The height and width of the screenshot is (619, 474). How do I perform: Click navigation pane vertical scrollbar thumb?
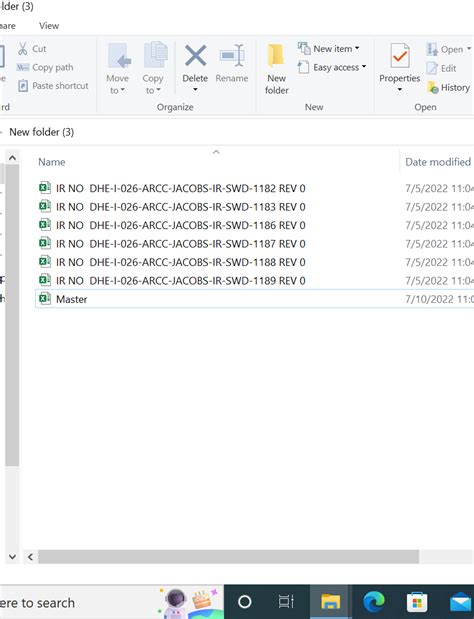coord(12,315)
